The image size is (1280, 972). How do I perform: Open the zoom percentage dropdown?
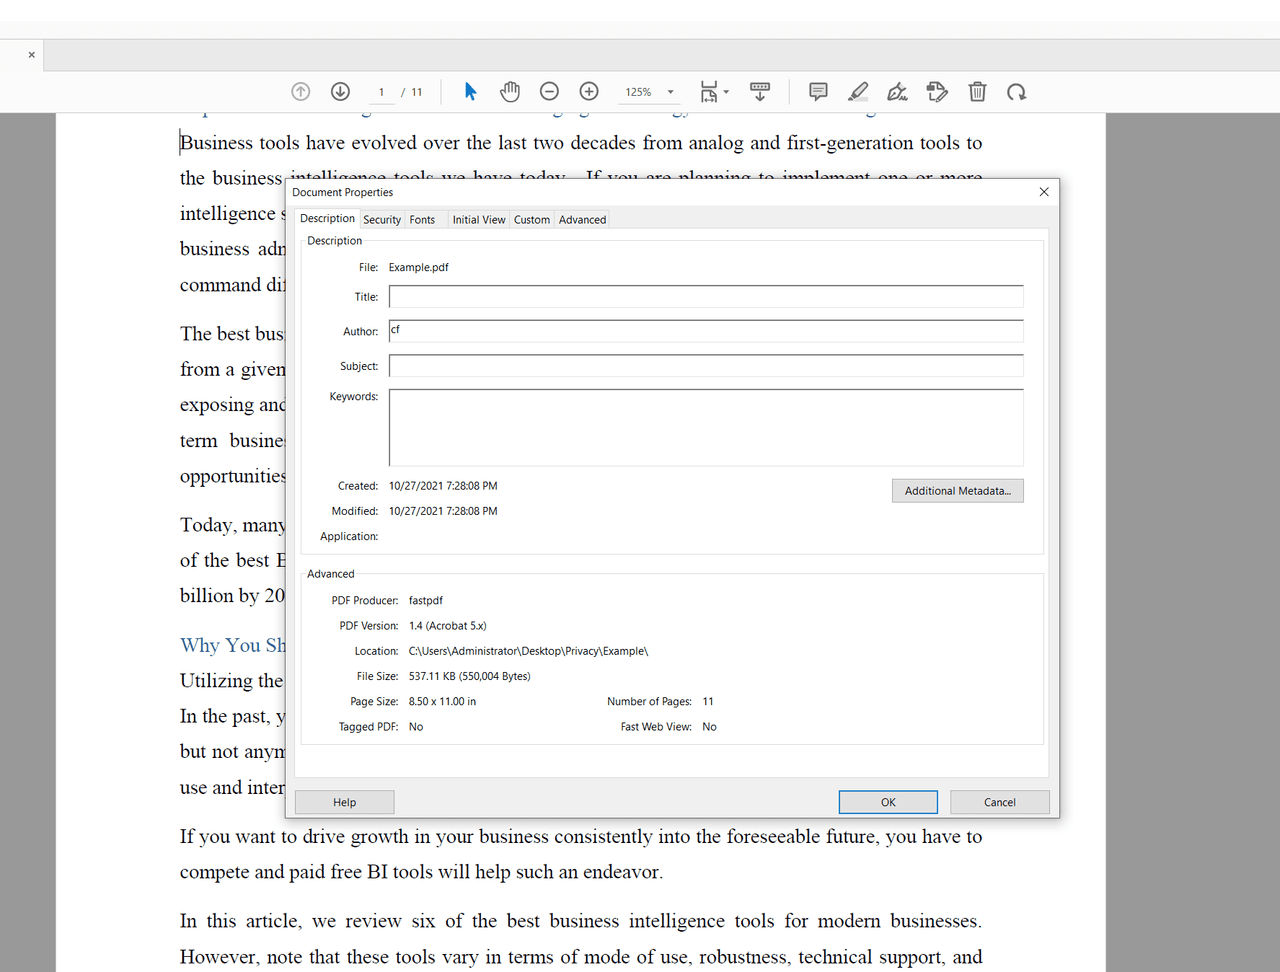pyautogui.click(x=671, y=91)
